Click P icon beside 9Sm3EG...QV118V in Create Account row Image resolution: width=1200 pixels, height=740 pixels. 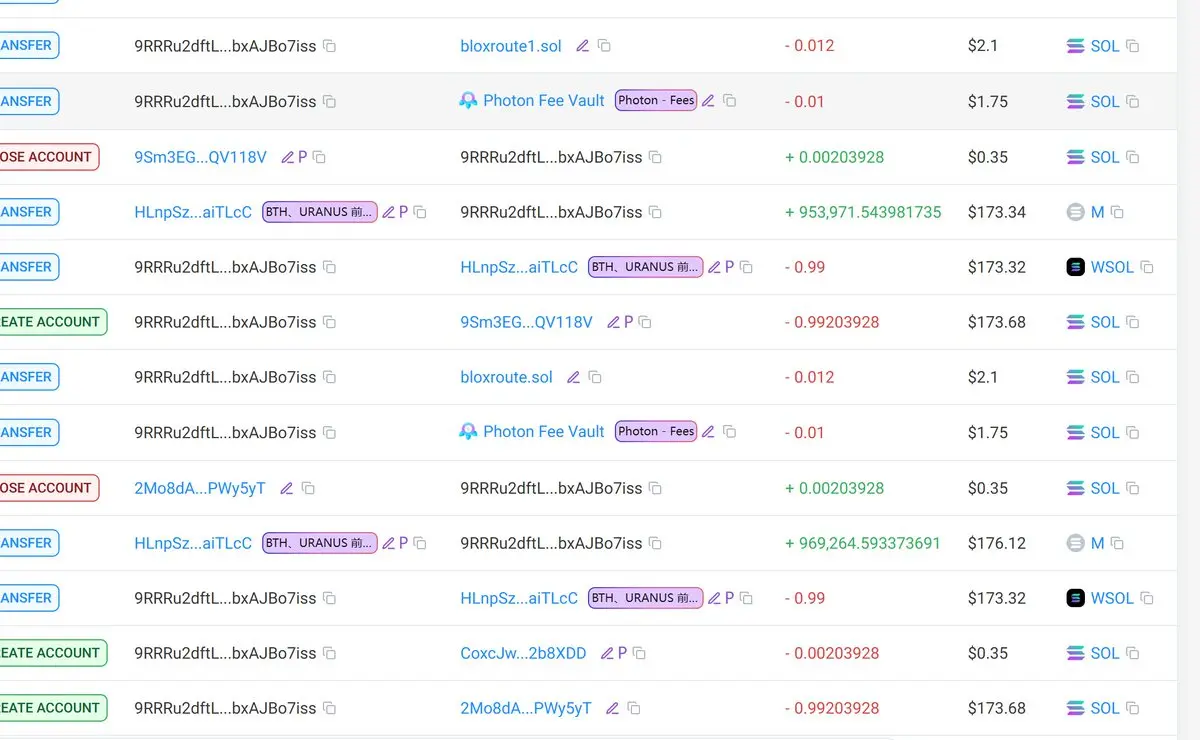[x=628, y=322]
